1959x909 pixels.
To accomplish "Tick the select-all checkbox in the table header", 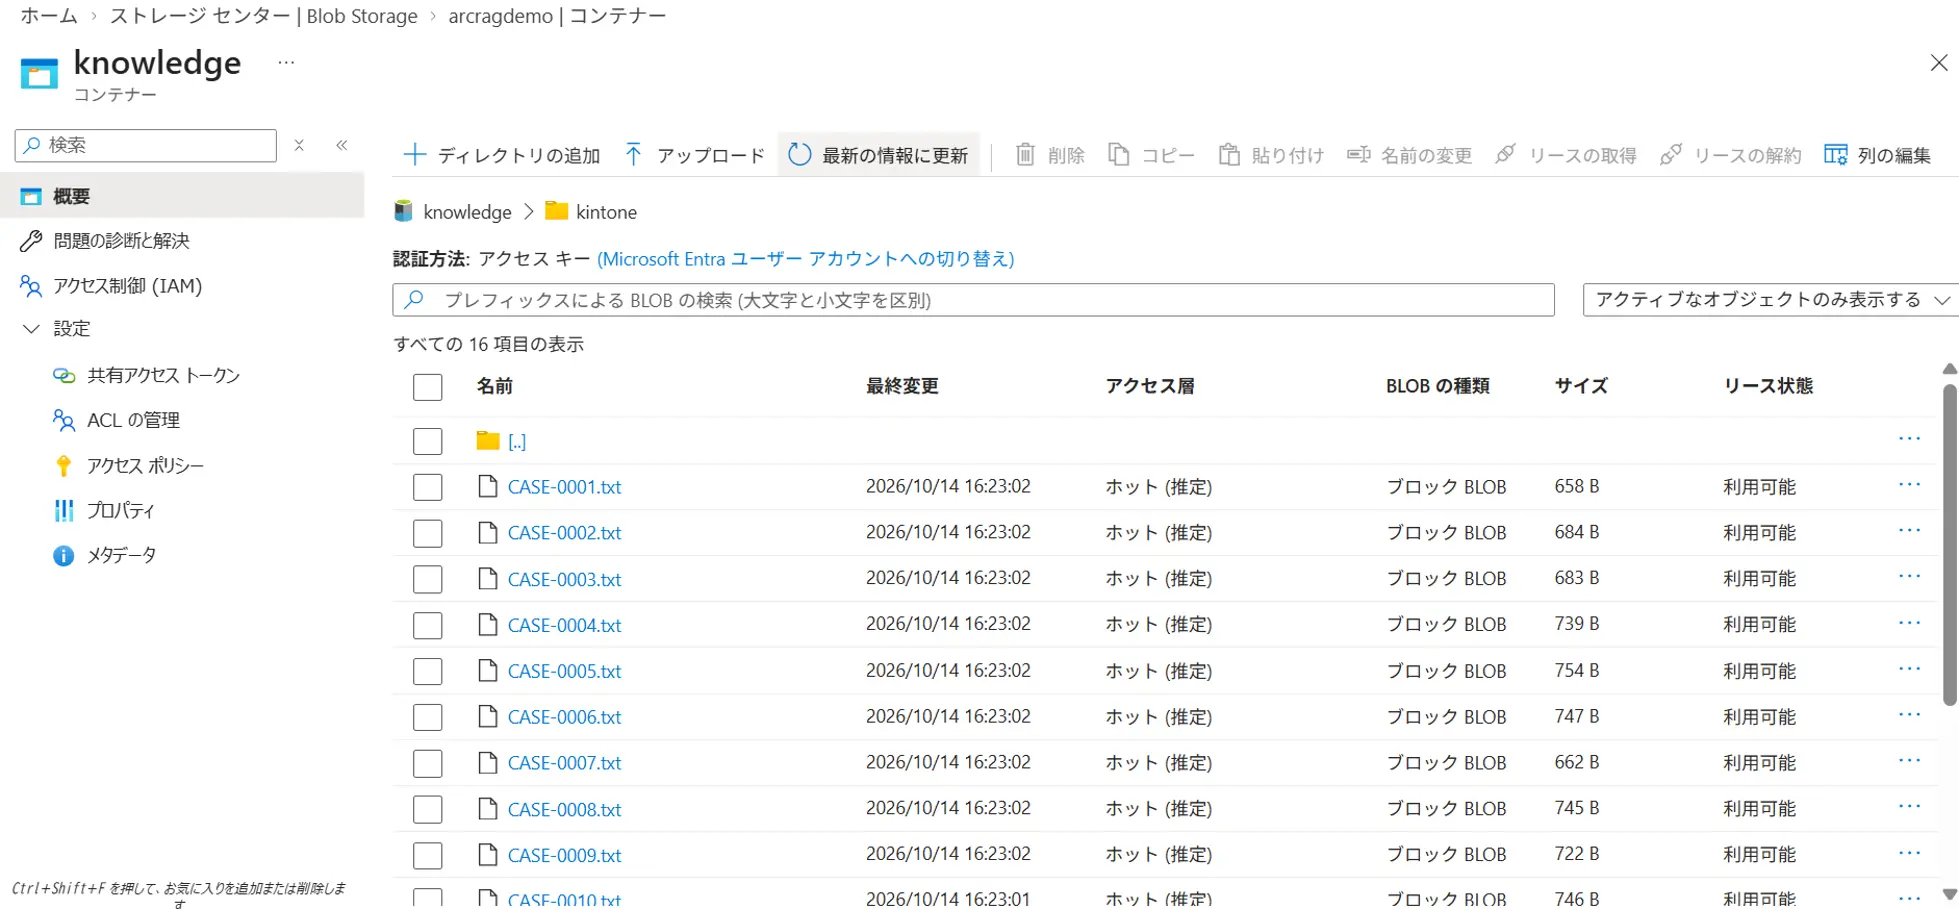I will [x=427, y=387].
